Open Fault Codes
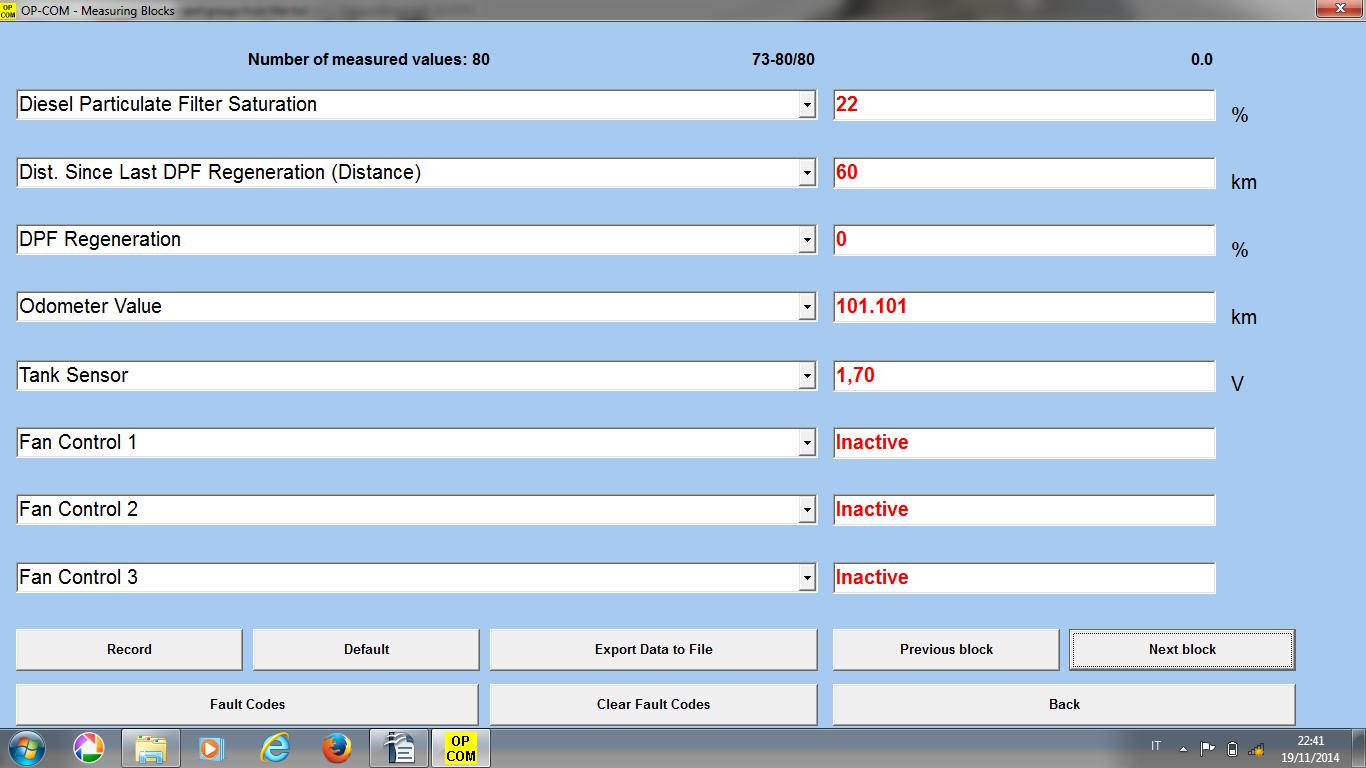This screenshot has width=1366, height=768. 247,704
